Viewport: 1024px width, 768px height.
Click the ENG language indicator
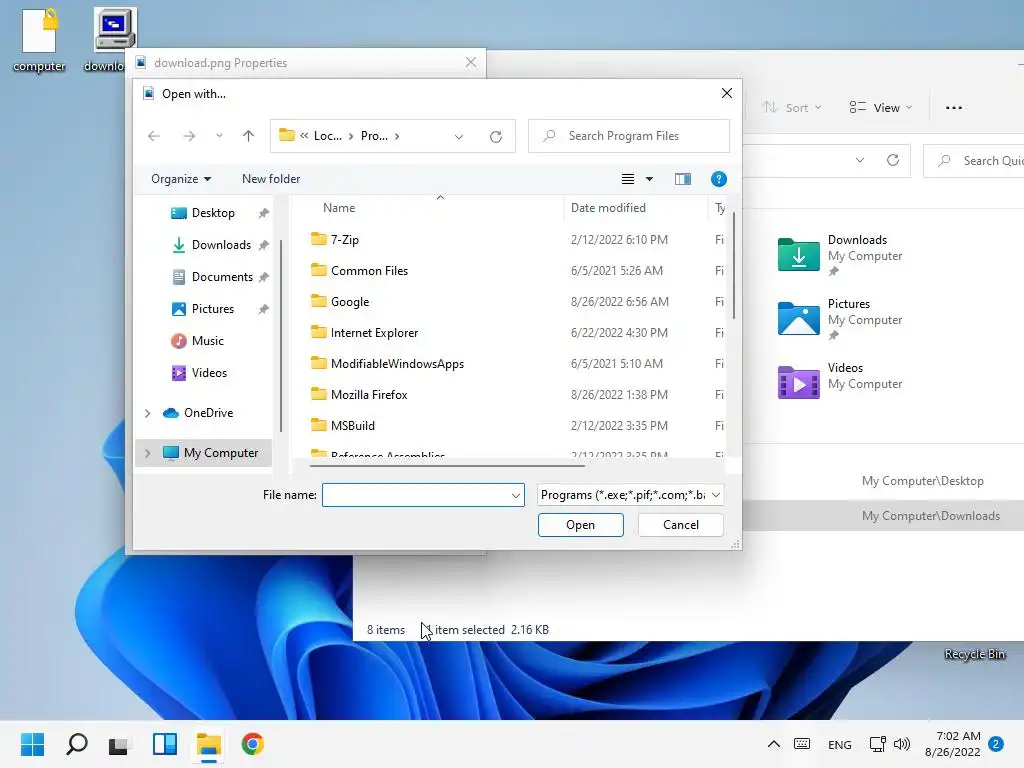(840, 744)
